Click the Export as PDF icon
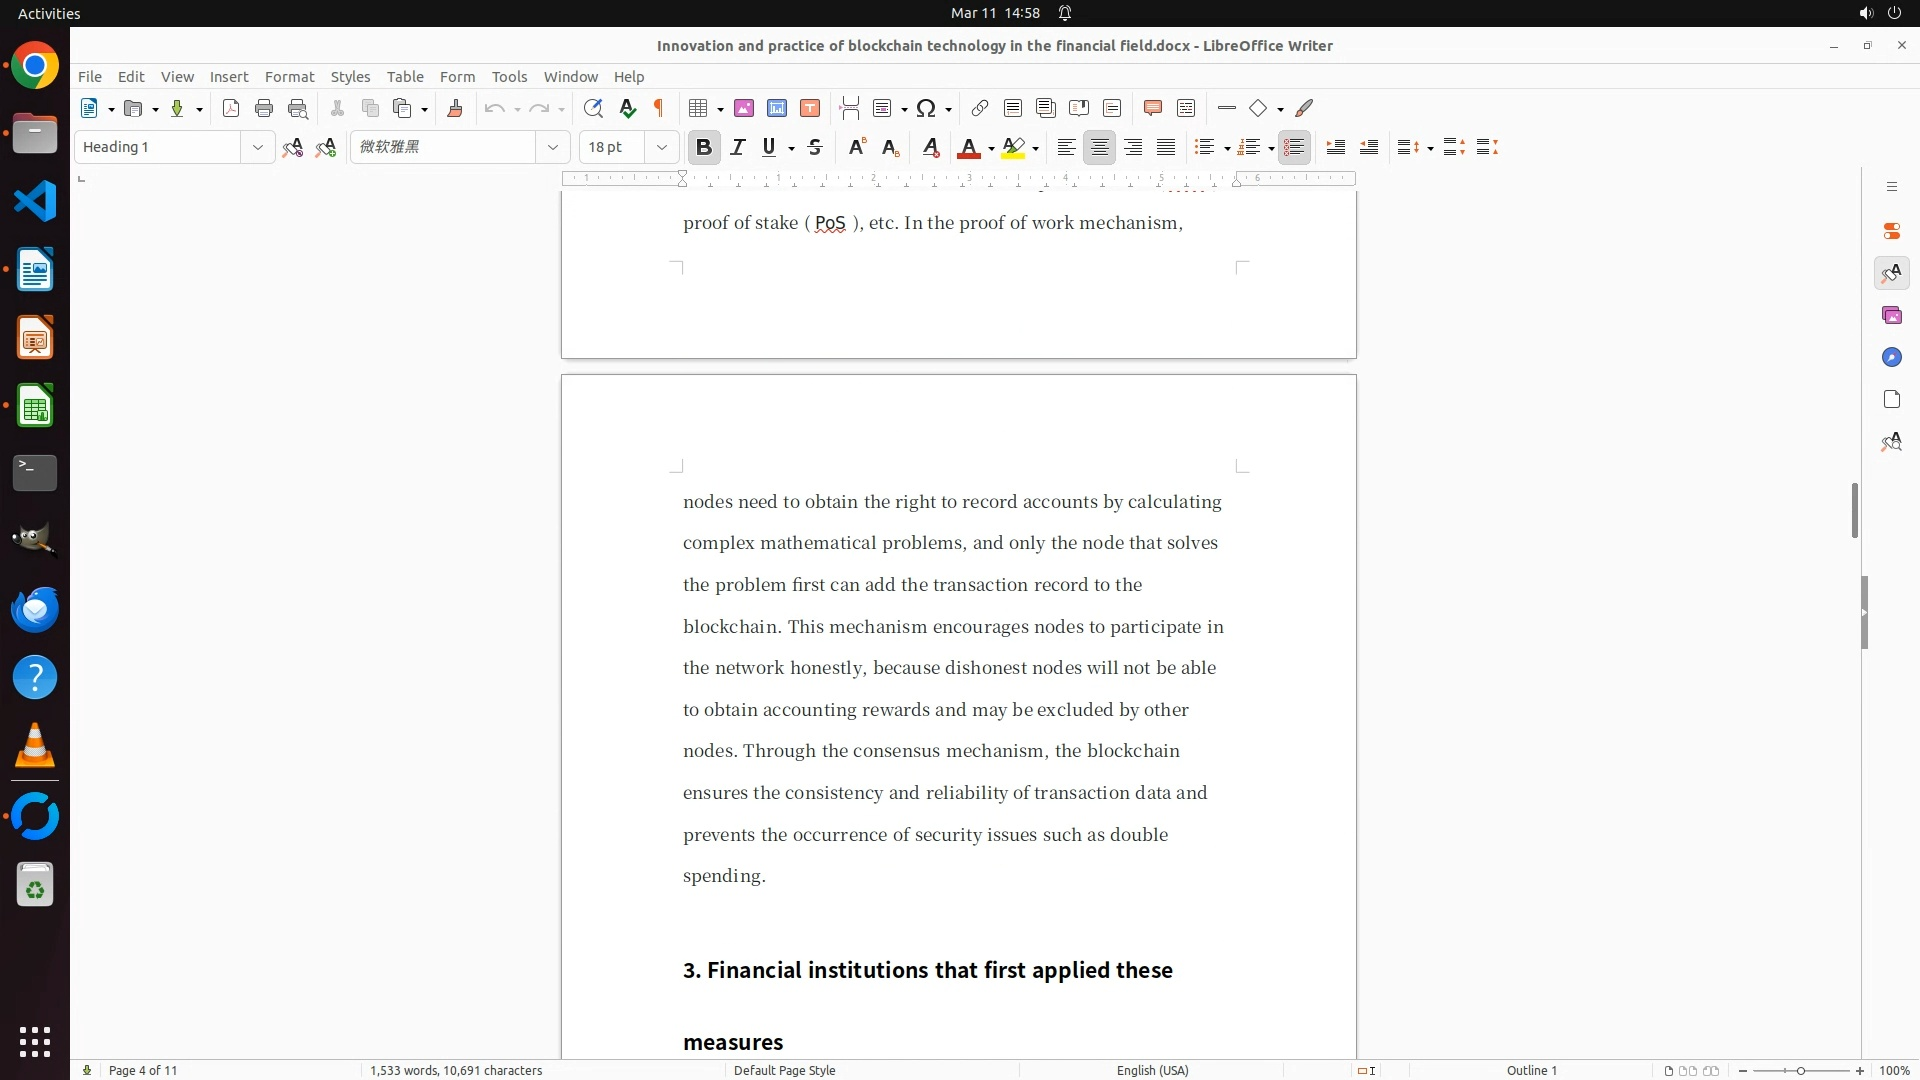Viewport: 1920px width, 1080px height. point(231,108)
